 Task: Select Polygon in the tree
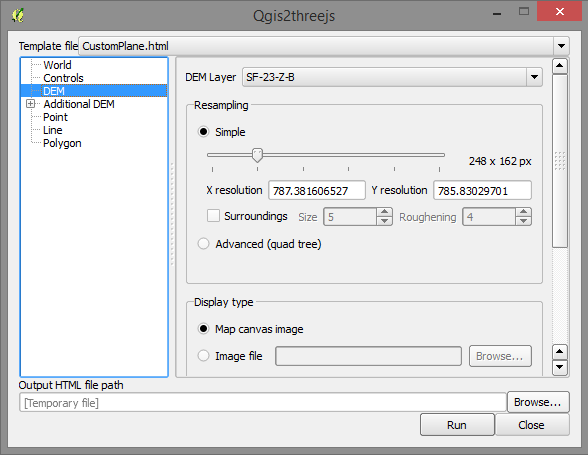point(62,143)
